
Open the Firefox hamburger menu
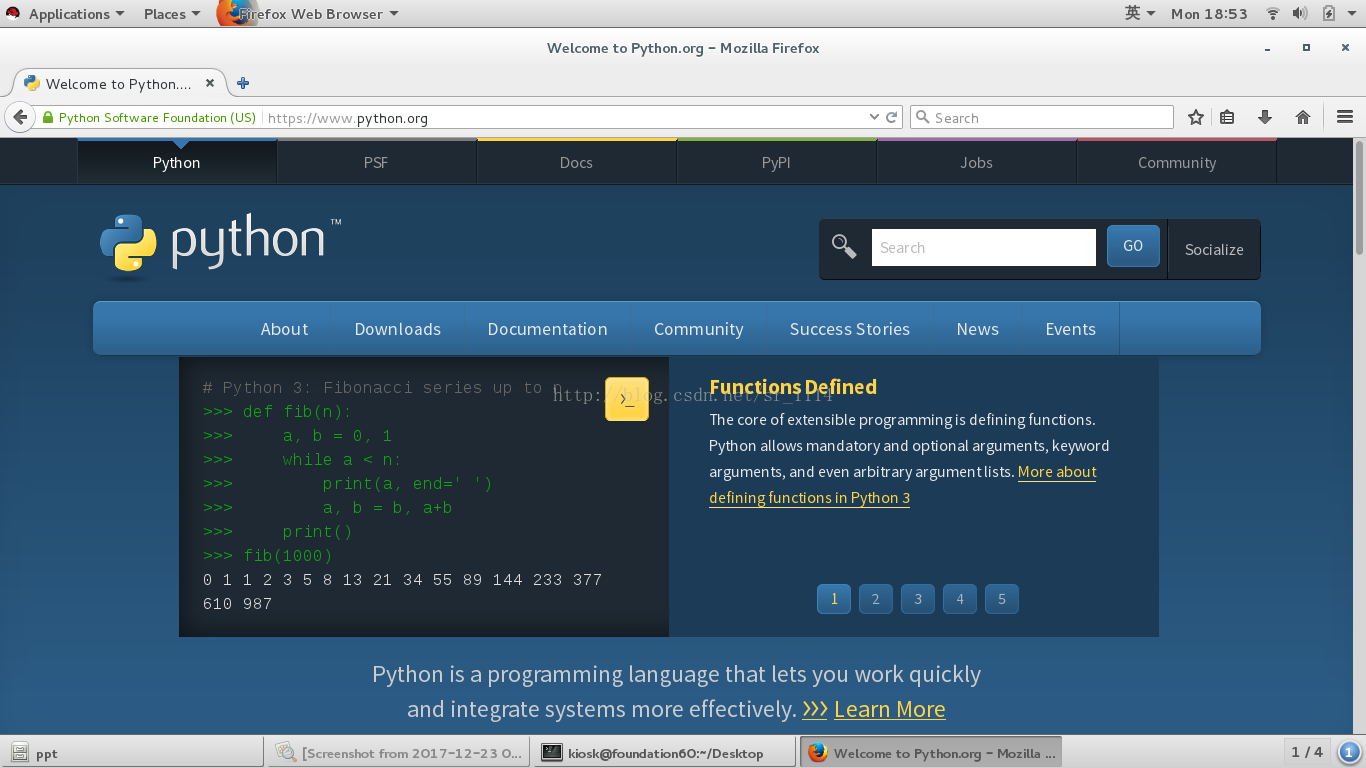pos(1345,117)
